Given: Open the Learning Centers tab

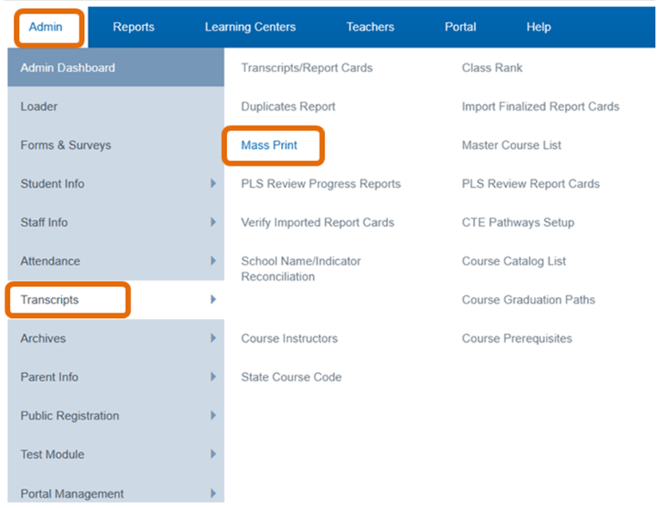Looking at the screenshot, I should tap(250, 27).
